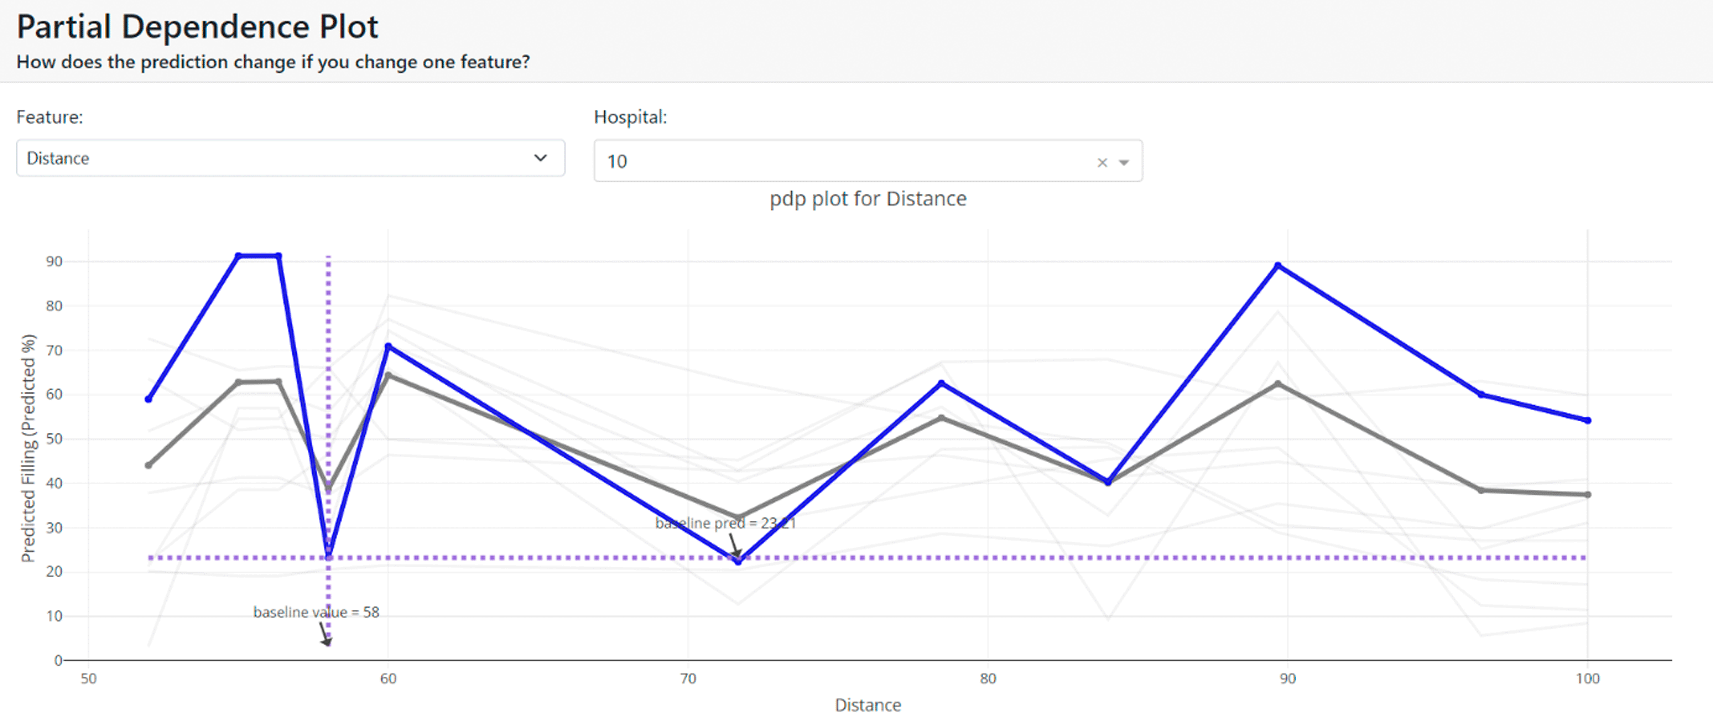Click the blue line's lowest point near distance 72
The height and width of the screenshot is (713, 1713).
click(x=738, y=562)
